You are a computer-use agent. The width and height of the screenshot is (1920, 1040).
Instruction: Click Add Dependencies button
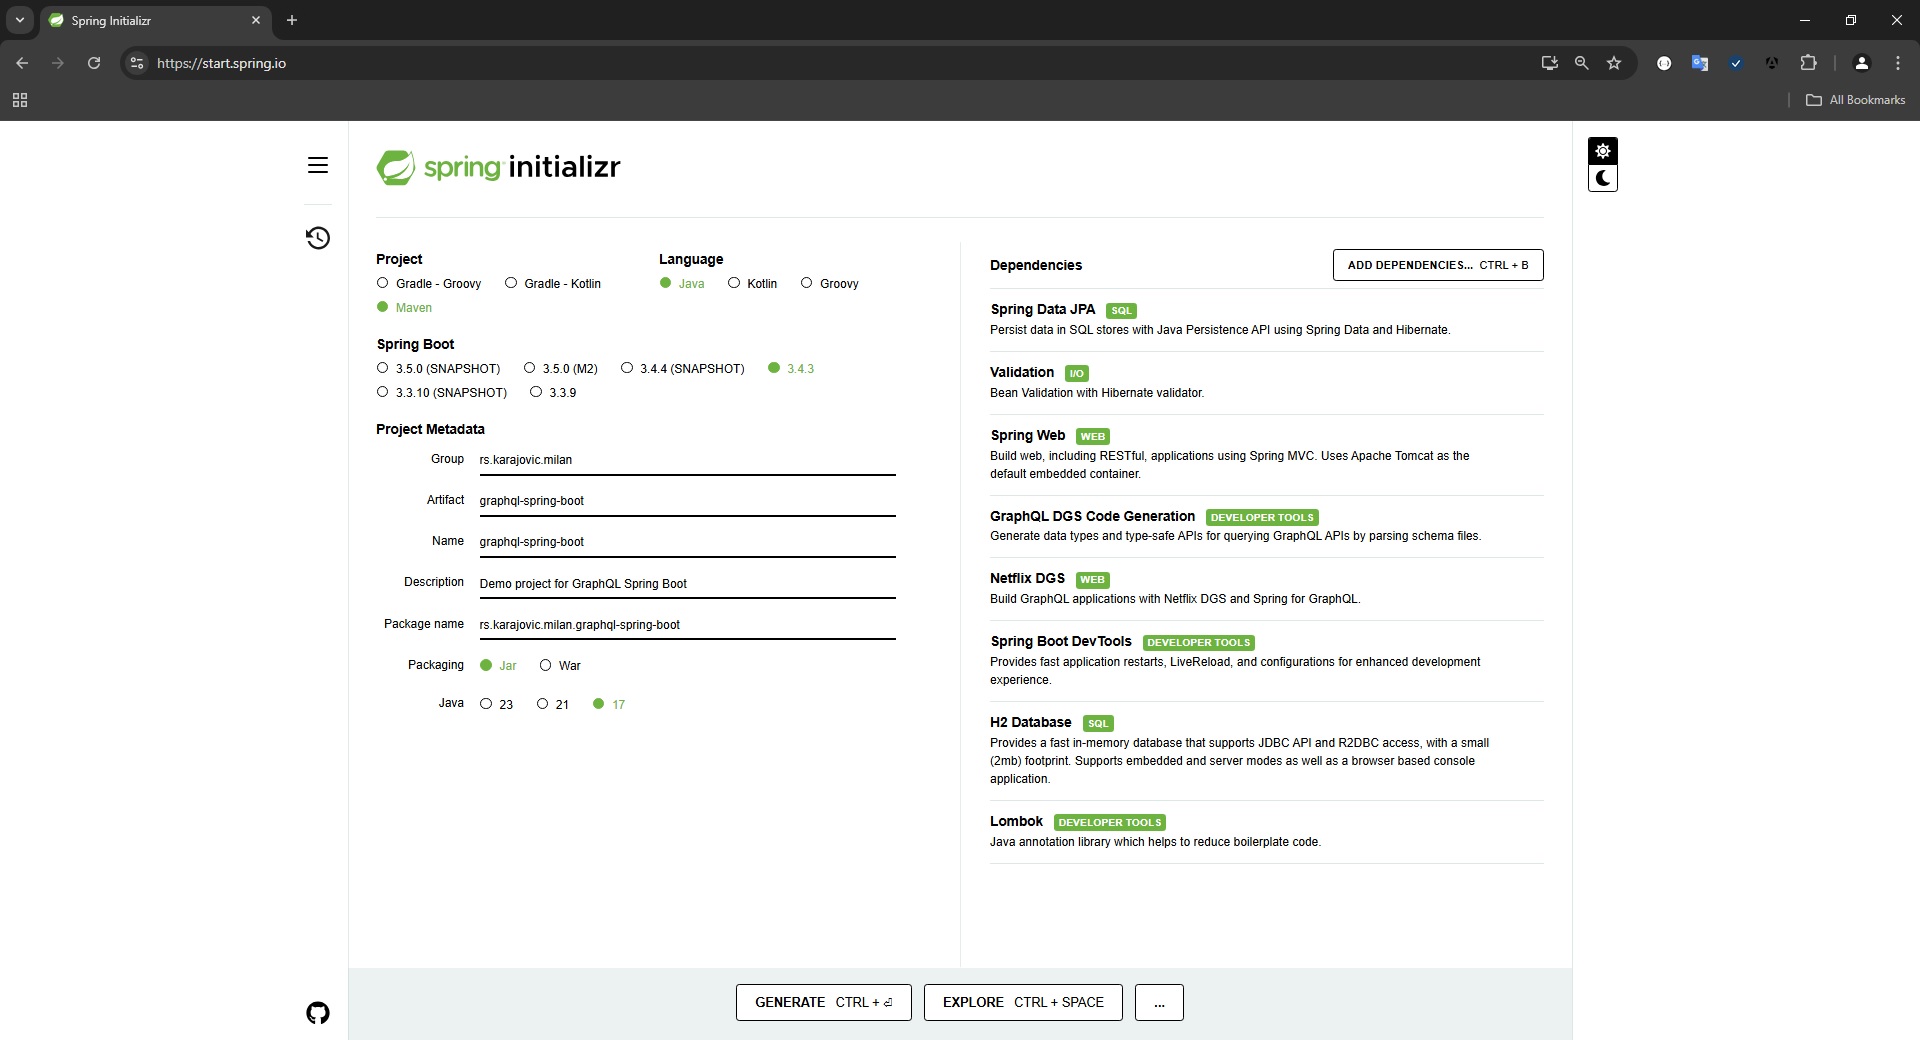pyautogui.click(x=1437, y=265)
